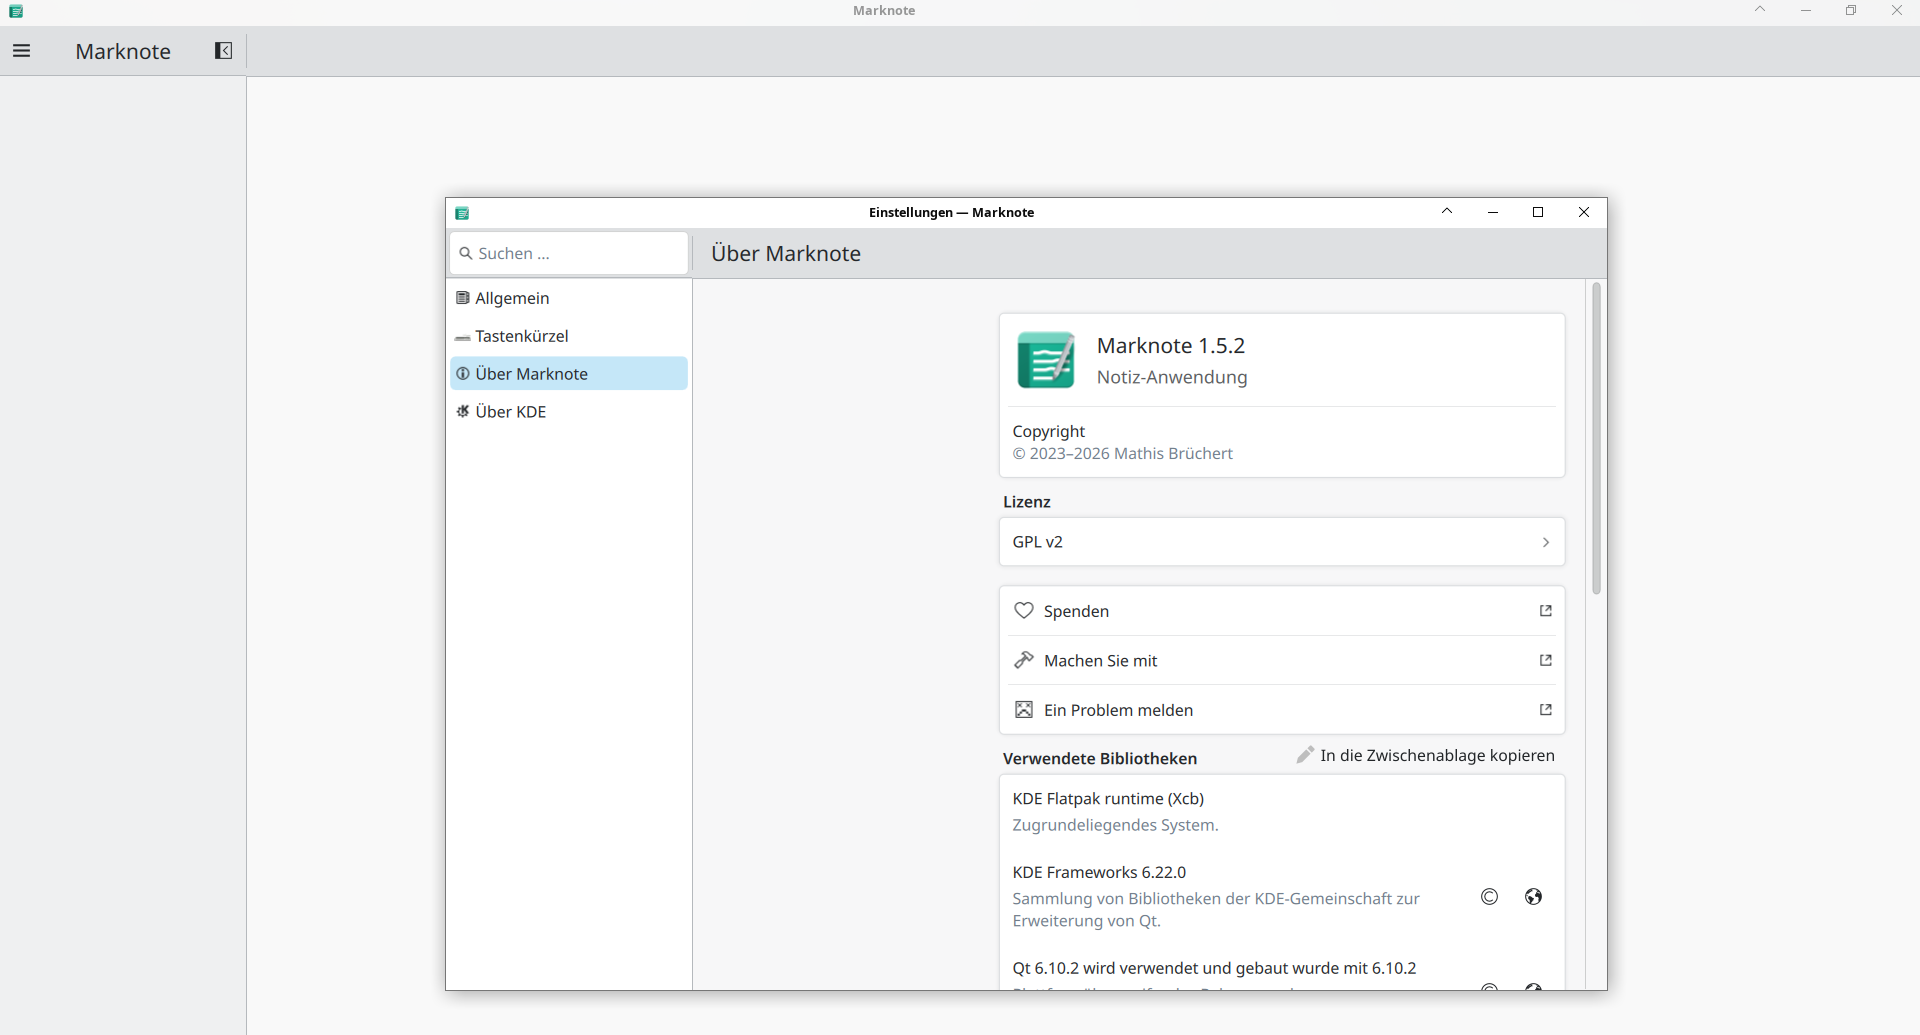This screenshot has width=1920, height=1035.
Task: Click external link icon for Ein Problem melden
Action: (1545, 710)
